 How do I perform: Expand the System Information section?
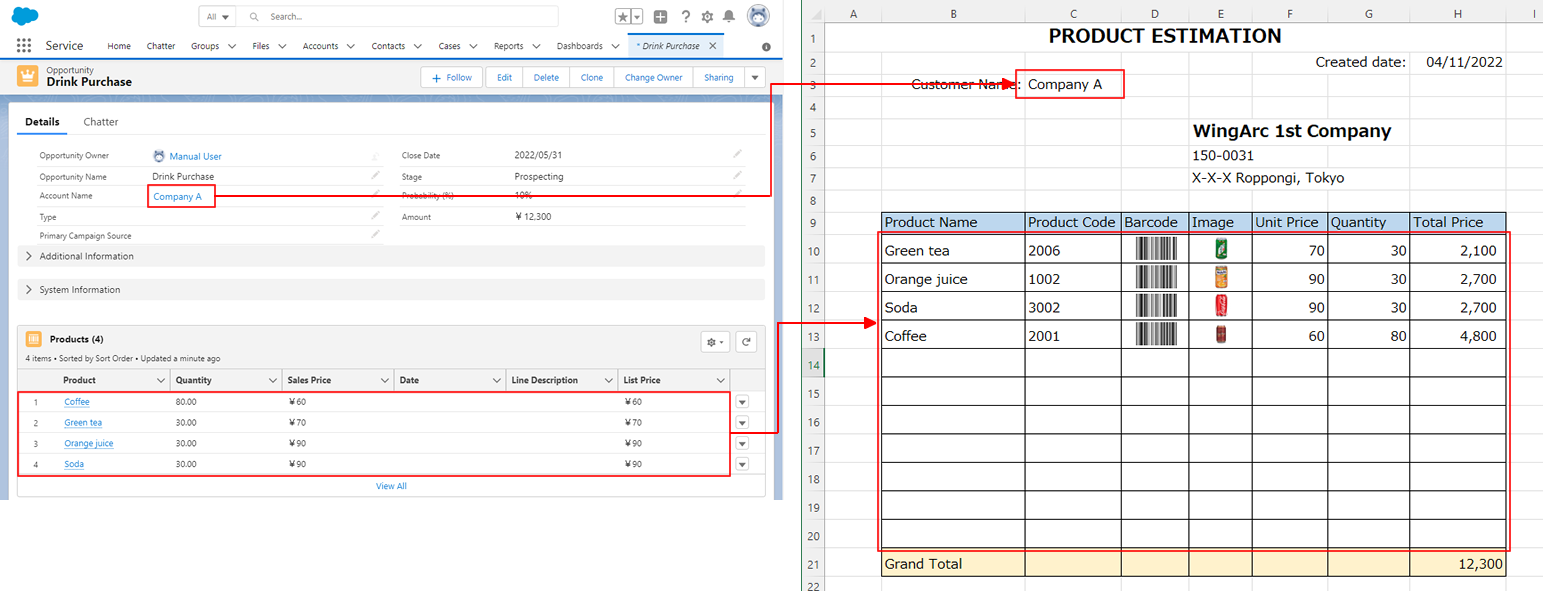click(391, 290)
